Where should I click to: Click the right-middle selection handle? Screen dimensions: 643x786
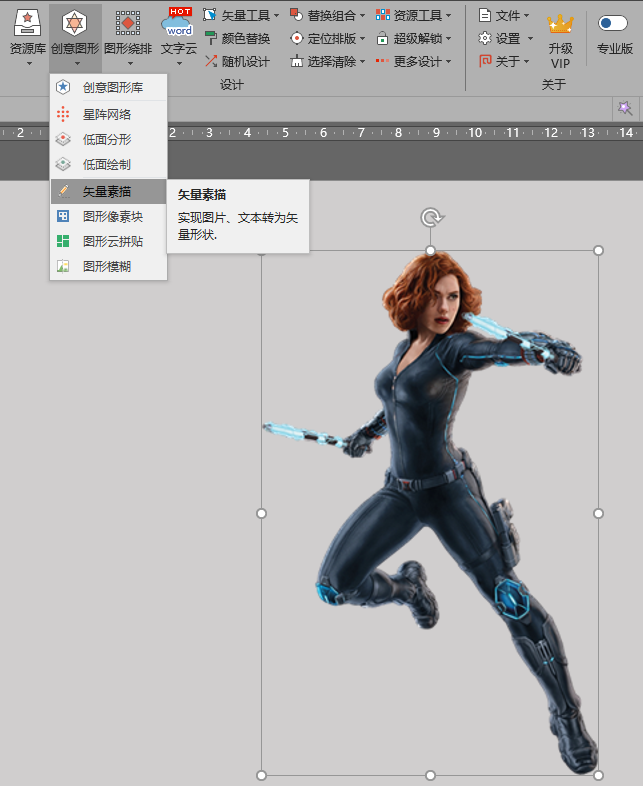click(598, 513)
